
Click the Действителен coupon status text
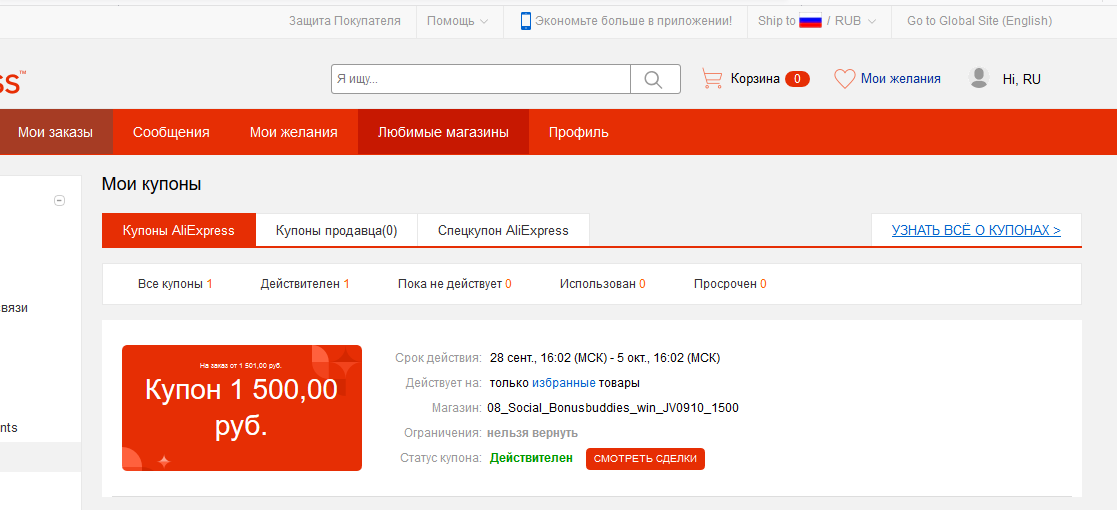point(531,458)
